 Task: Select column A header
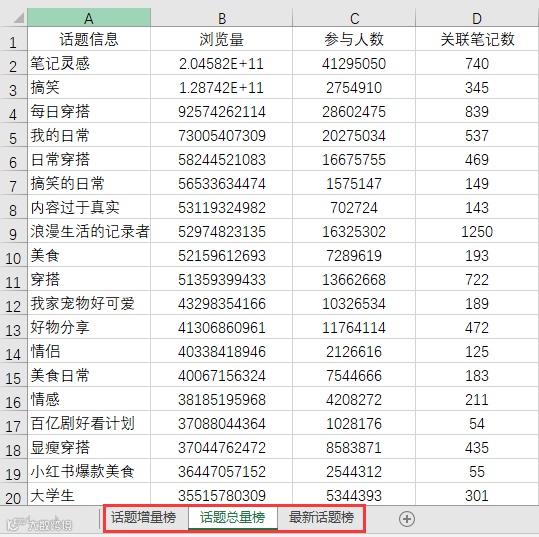(x=89, y=18)
